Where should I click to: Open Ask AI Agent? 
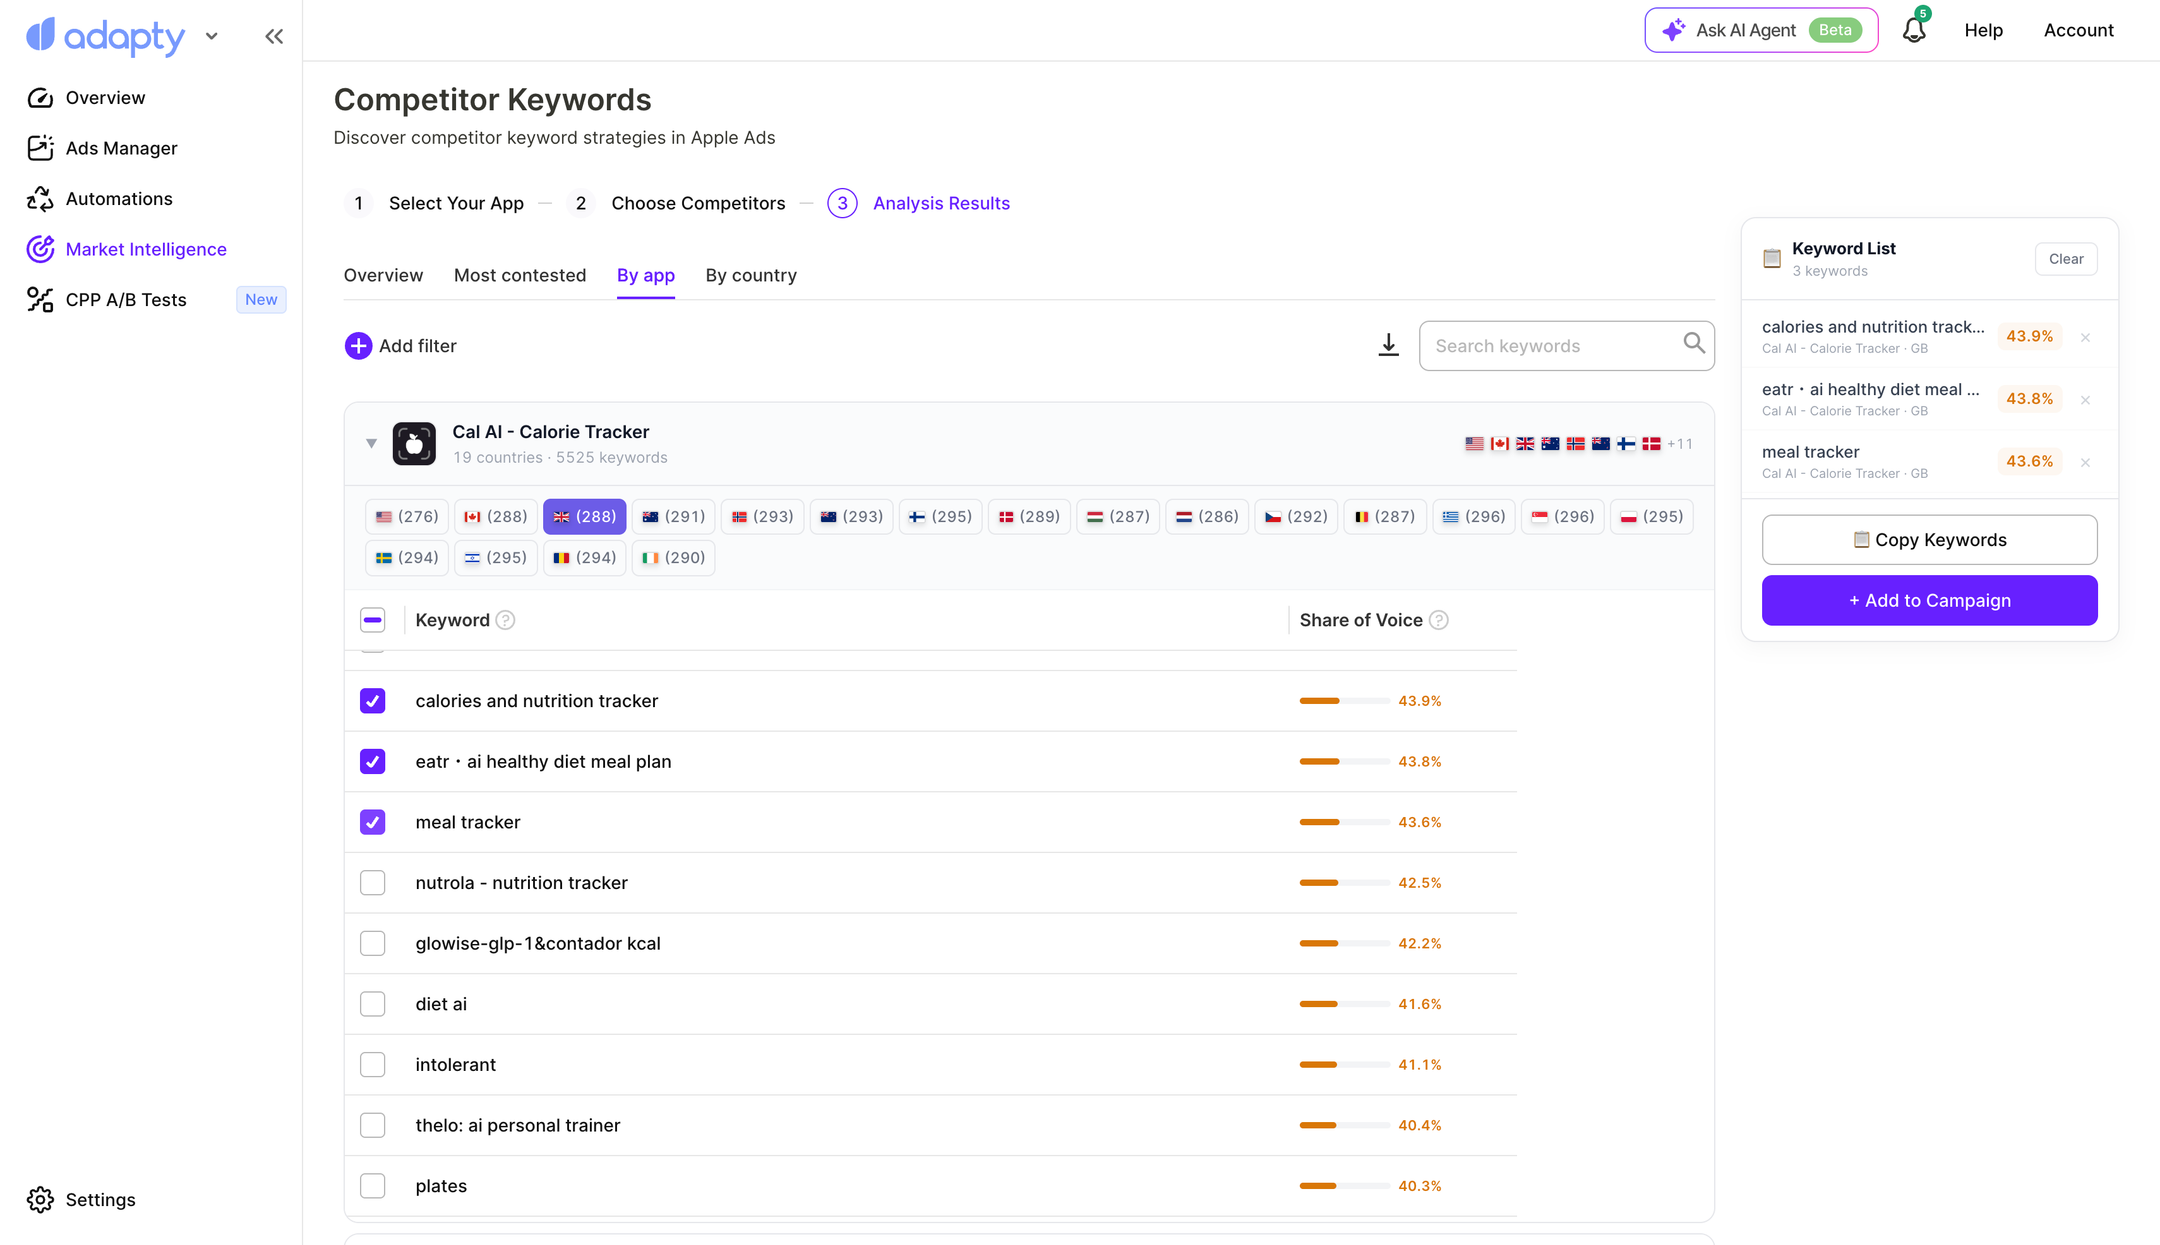[1761, 30]
